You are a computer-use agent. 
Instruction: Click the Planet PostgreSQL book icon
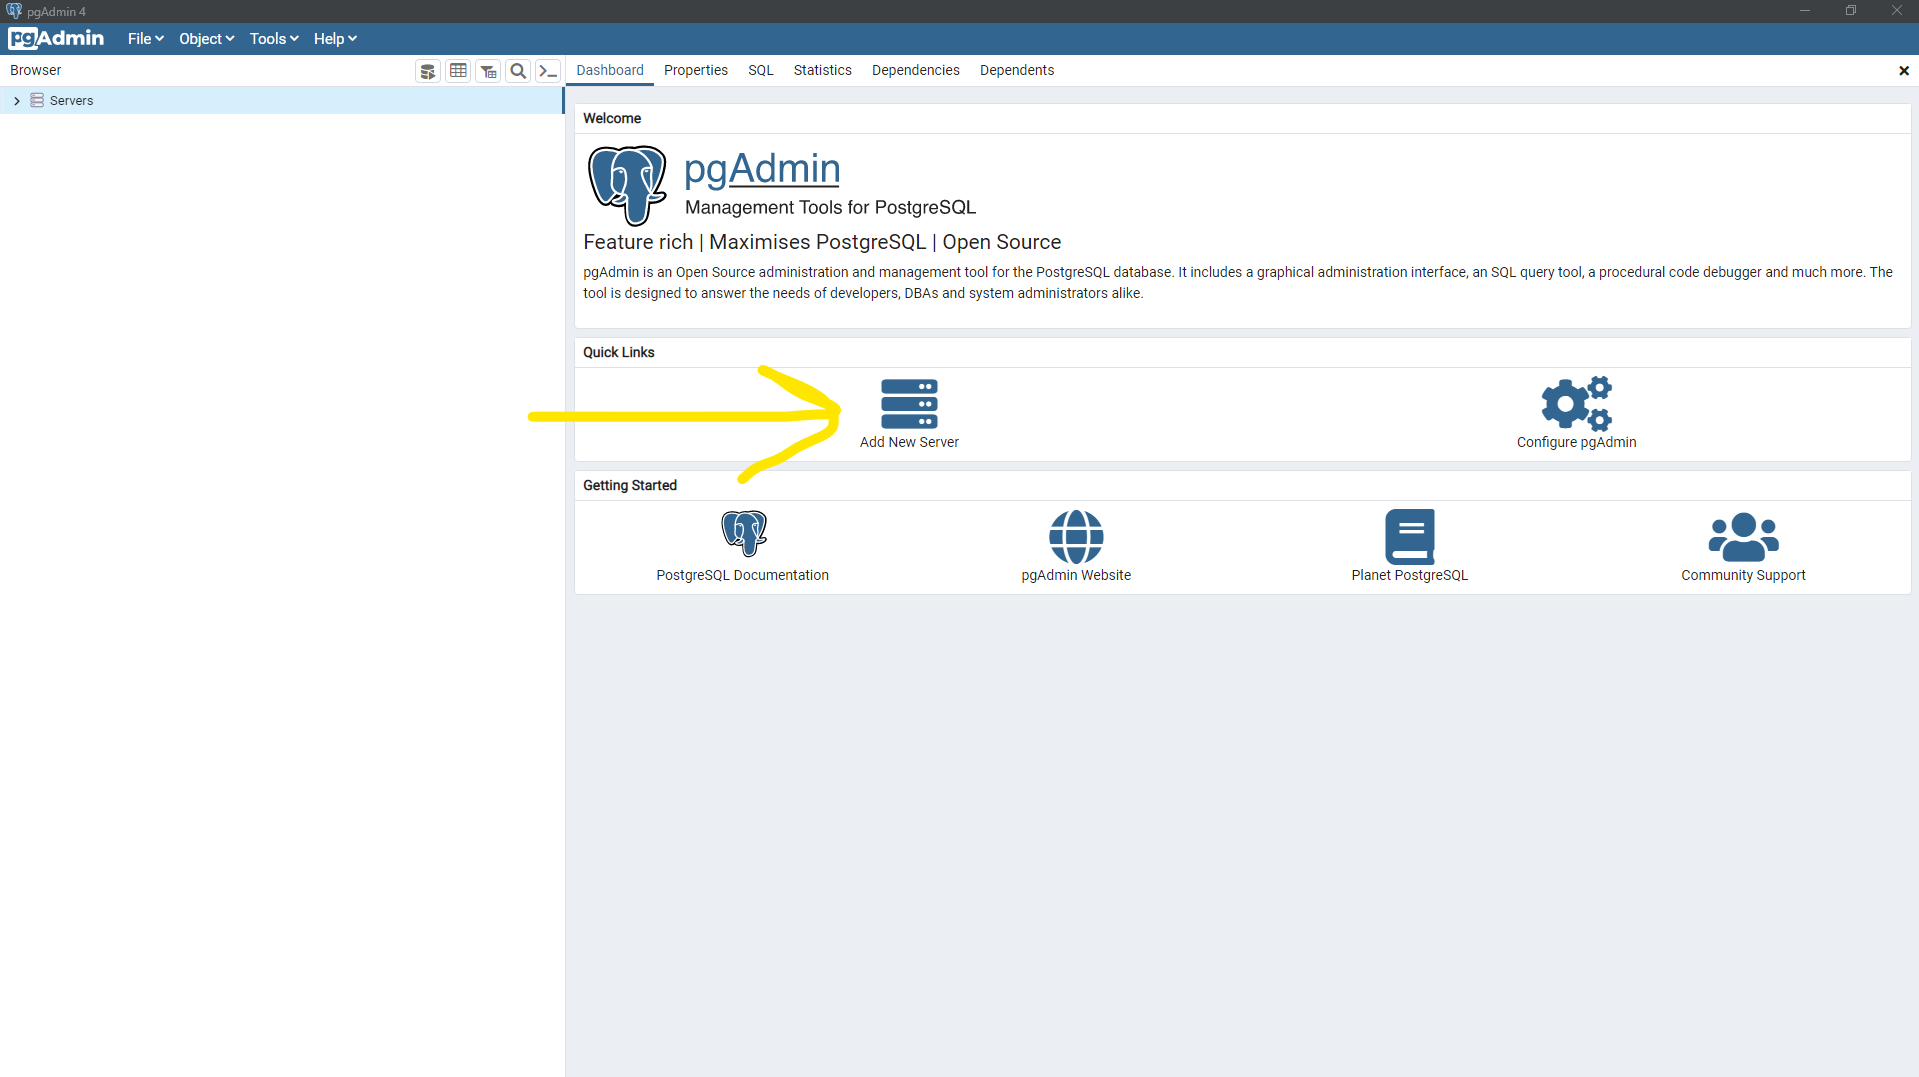1409,536
